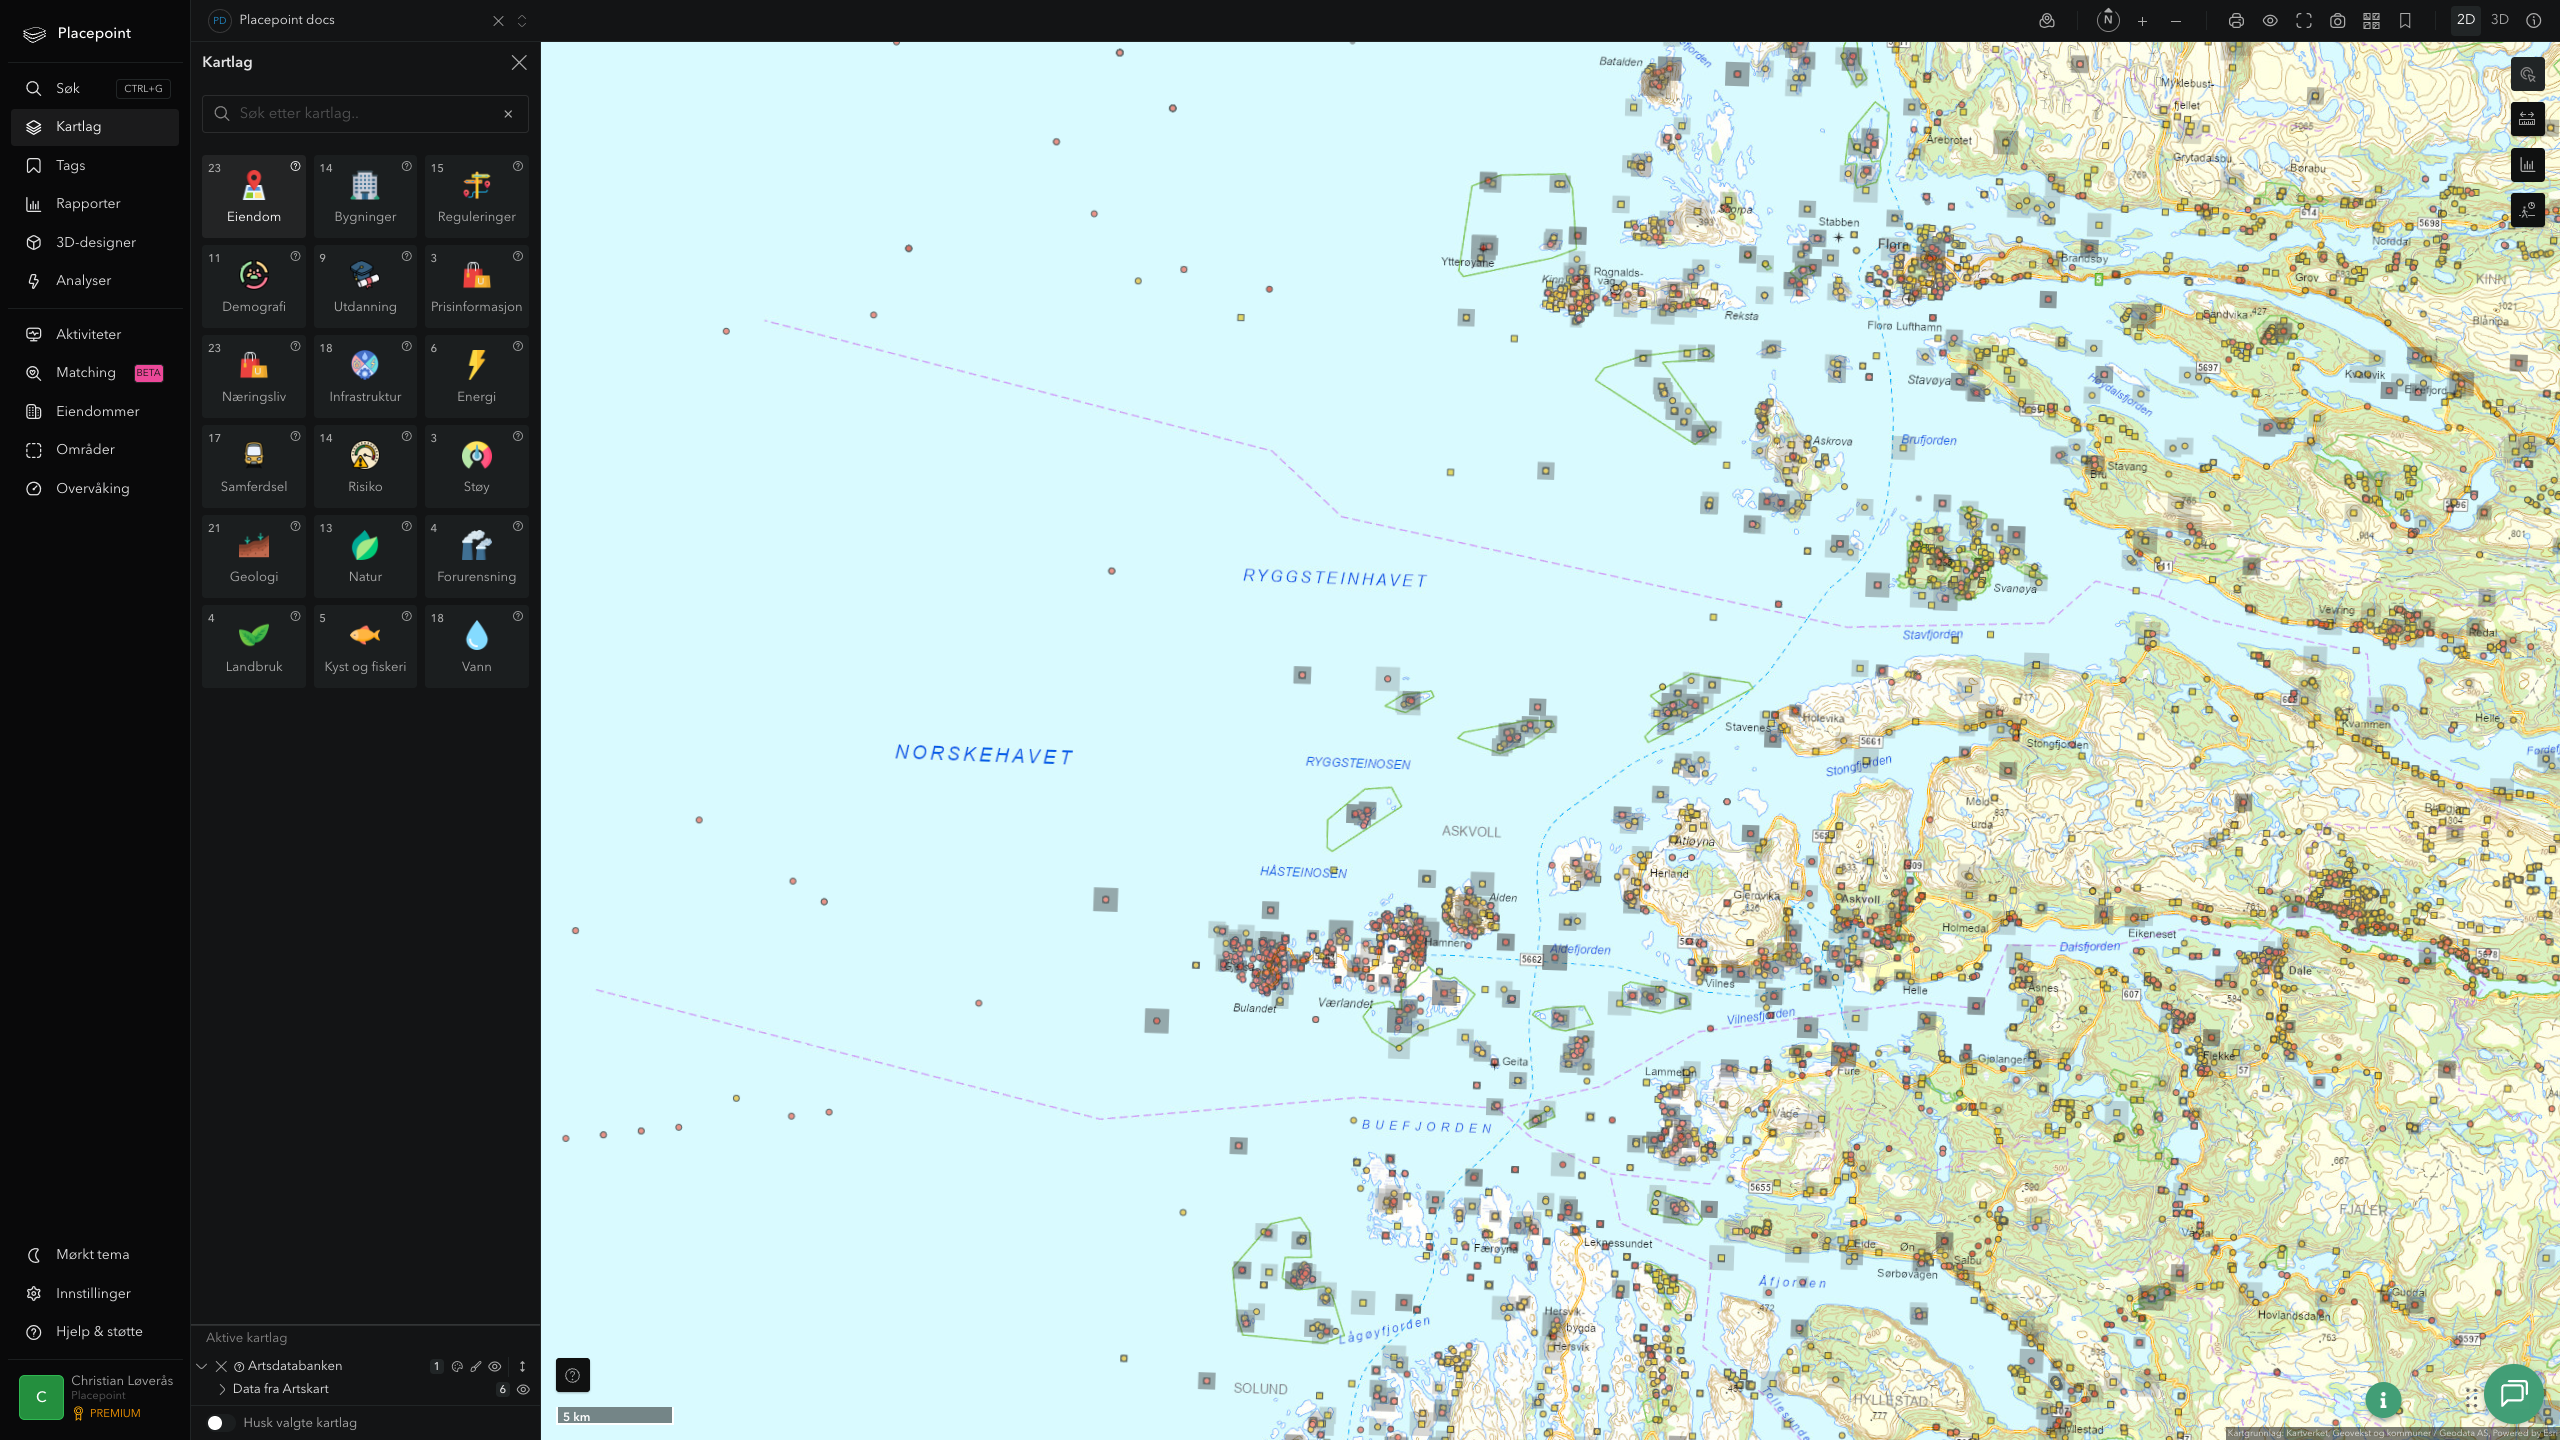Screen dimensions: 2560x1440
Task: Open the Infrastruktur layer category
Action: pyautogui.click(x=365, y=376)
